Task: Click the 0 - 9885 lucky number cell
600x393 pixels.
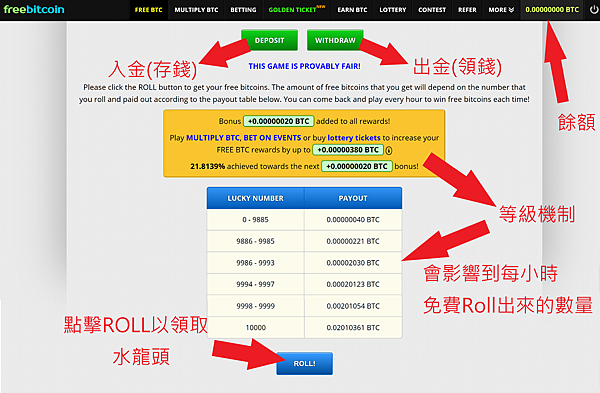Action: [x=256, y=220]
